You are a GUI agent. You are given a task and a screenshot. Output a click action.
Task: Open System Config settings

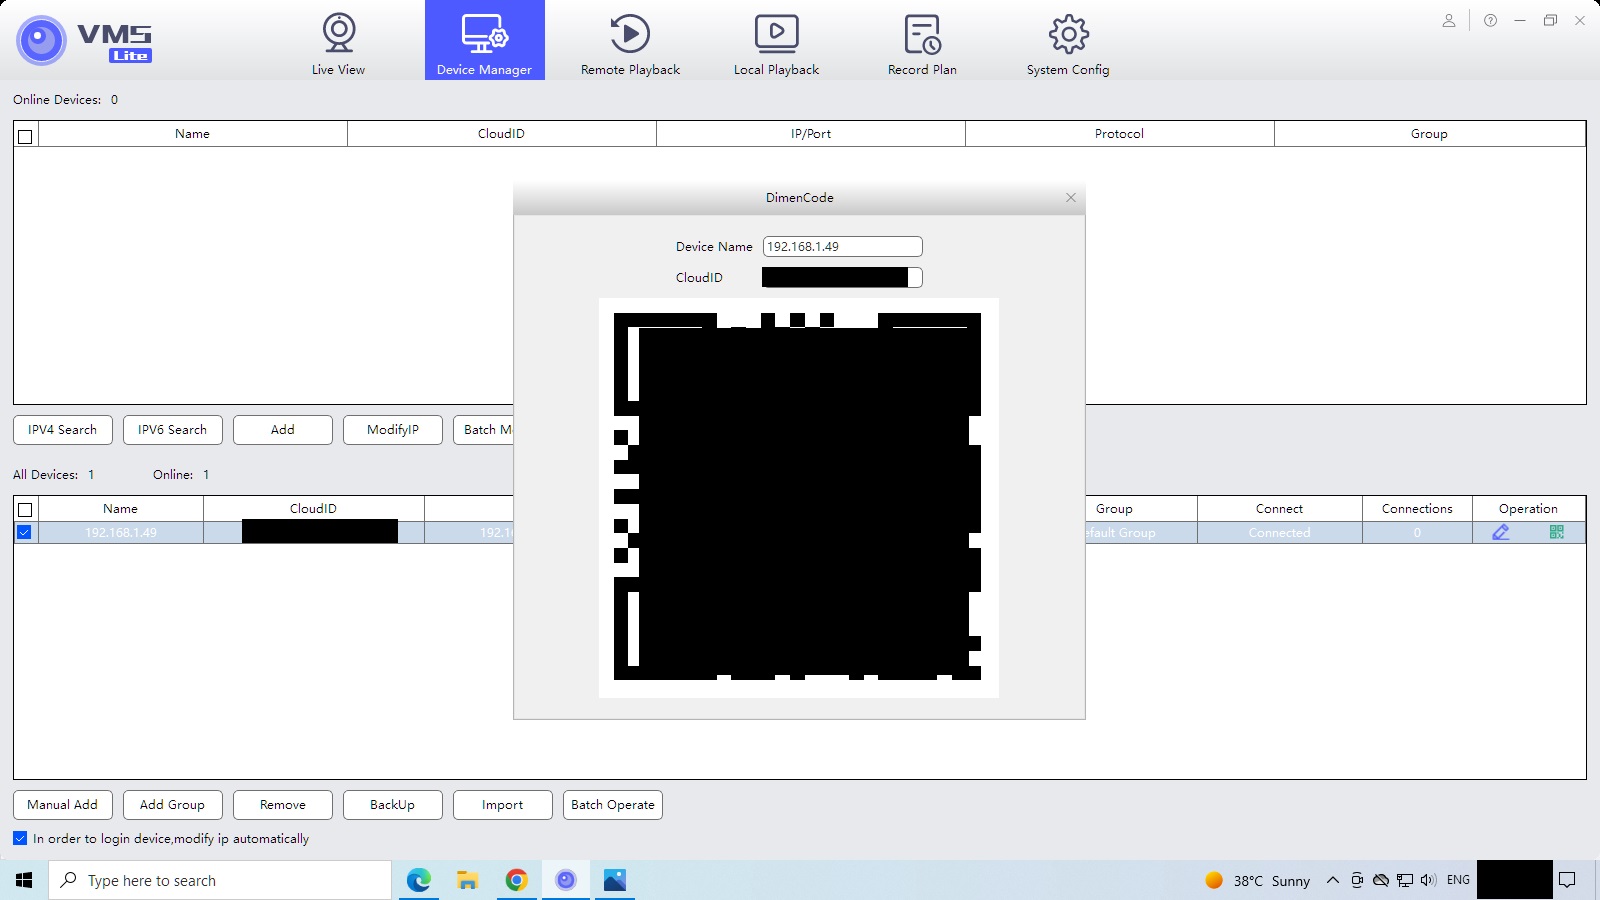click(1068, 44)
